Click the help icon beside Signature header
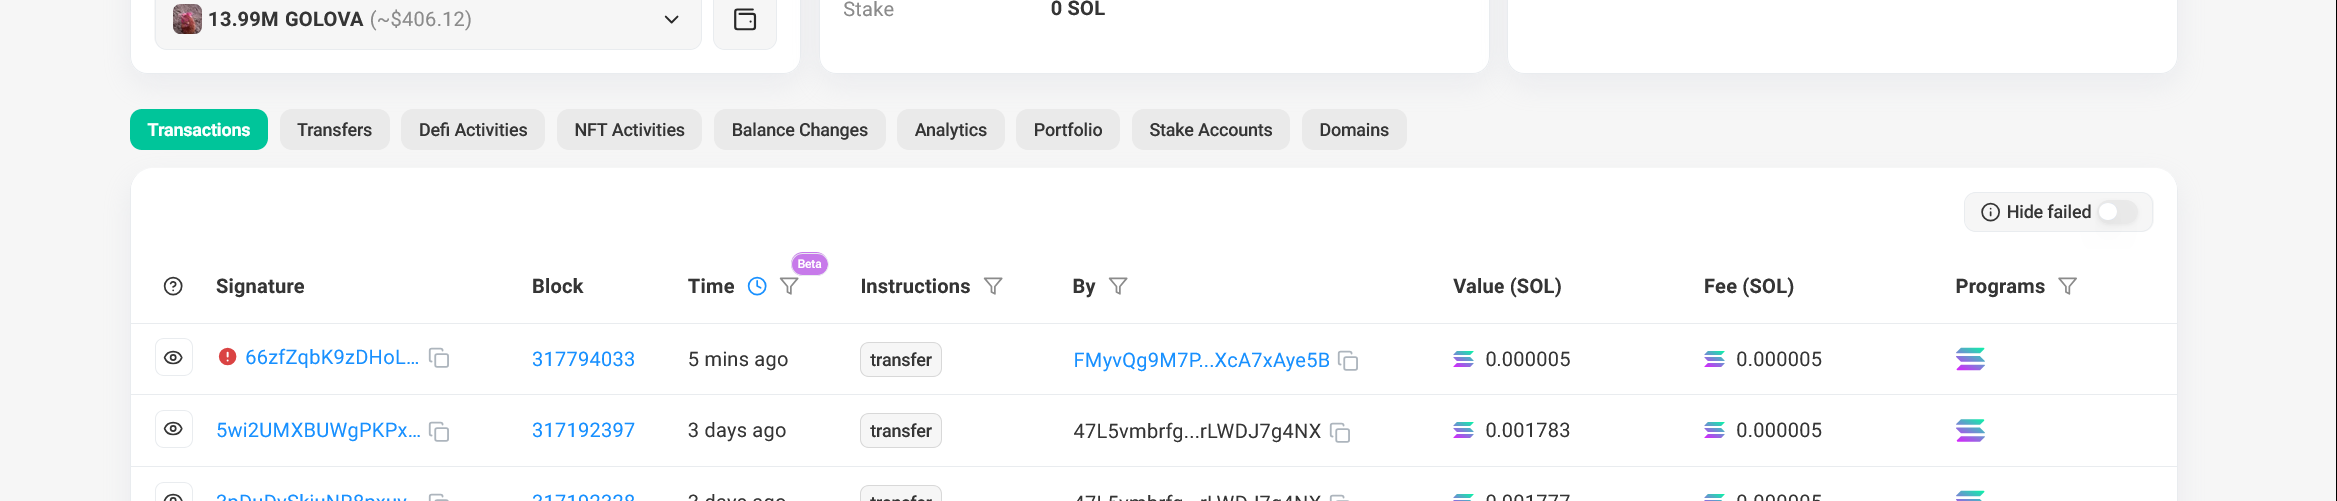2337x501 pixels. [173, 286]
